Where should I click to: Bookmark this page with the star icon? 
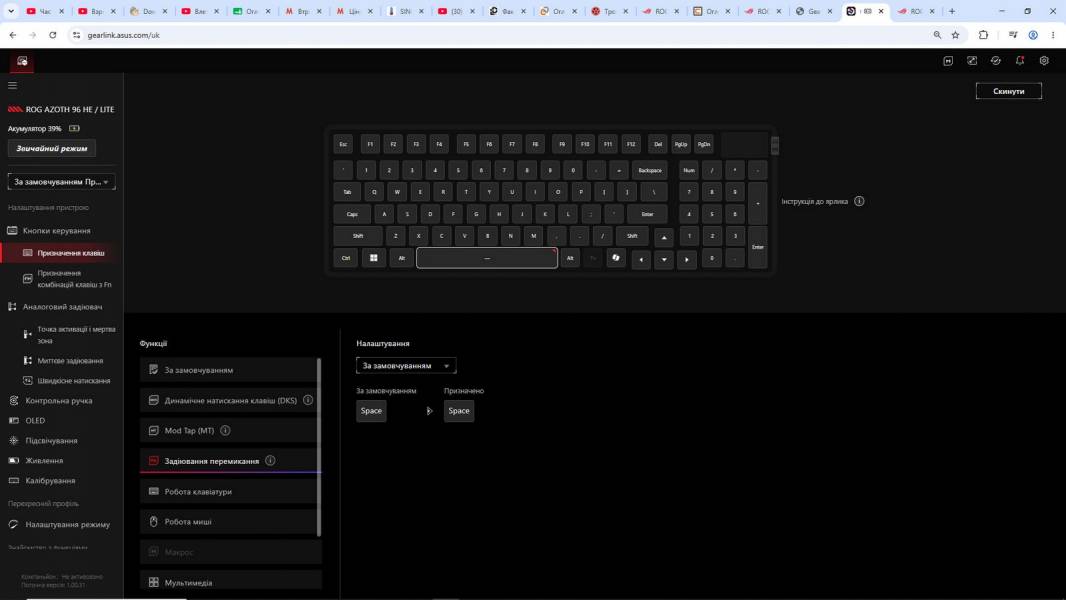(x=955, y=35)
